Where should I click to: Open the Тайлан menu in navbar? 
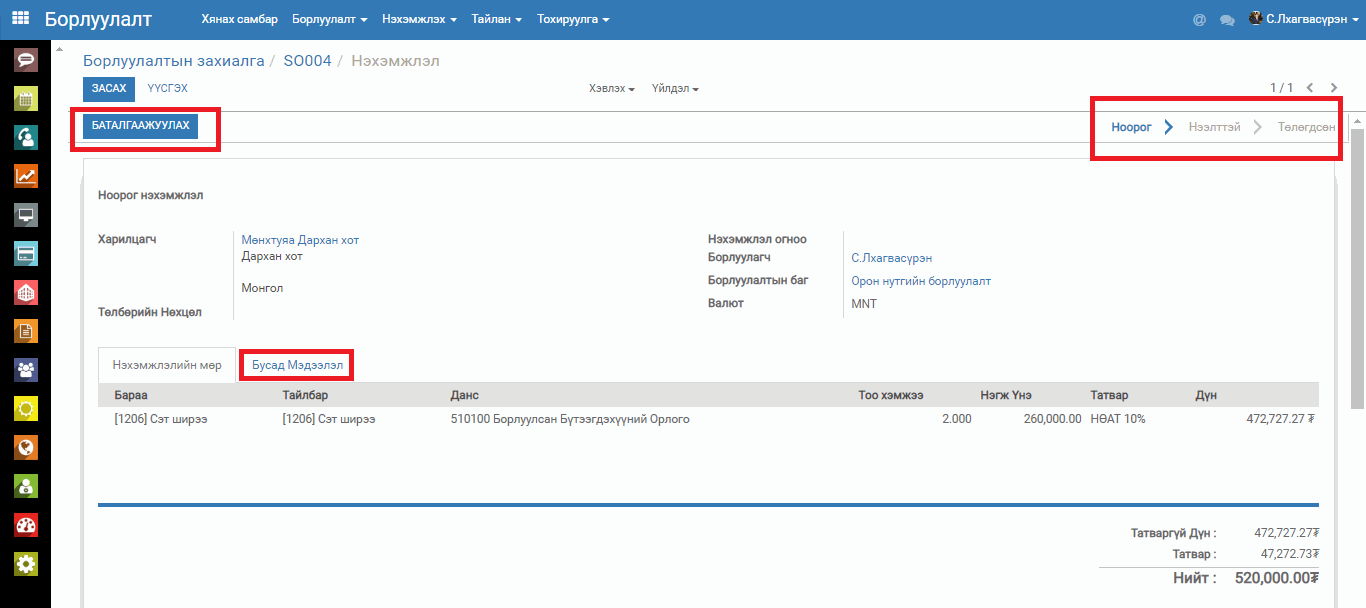[497, 19]
